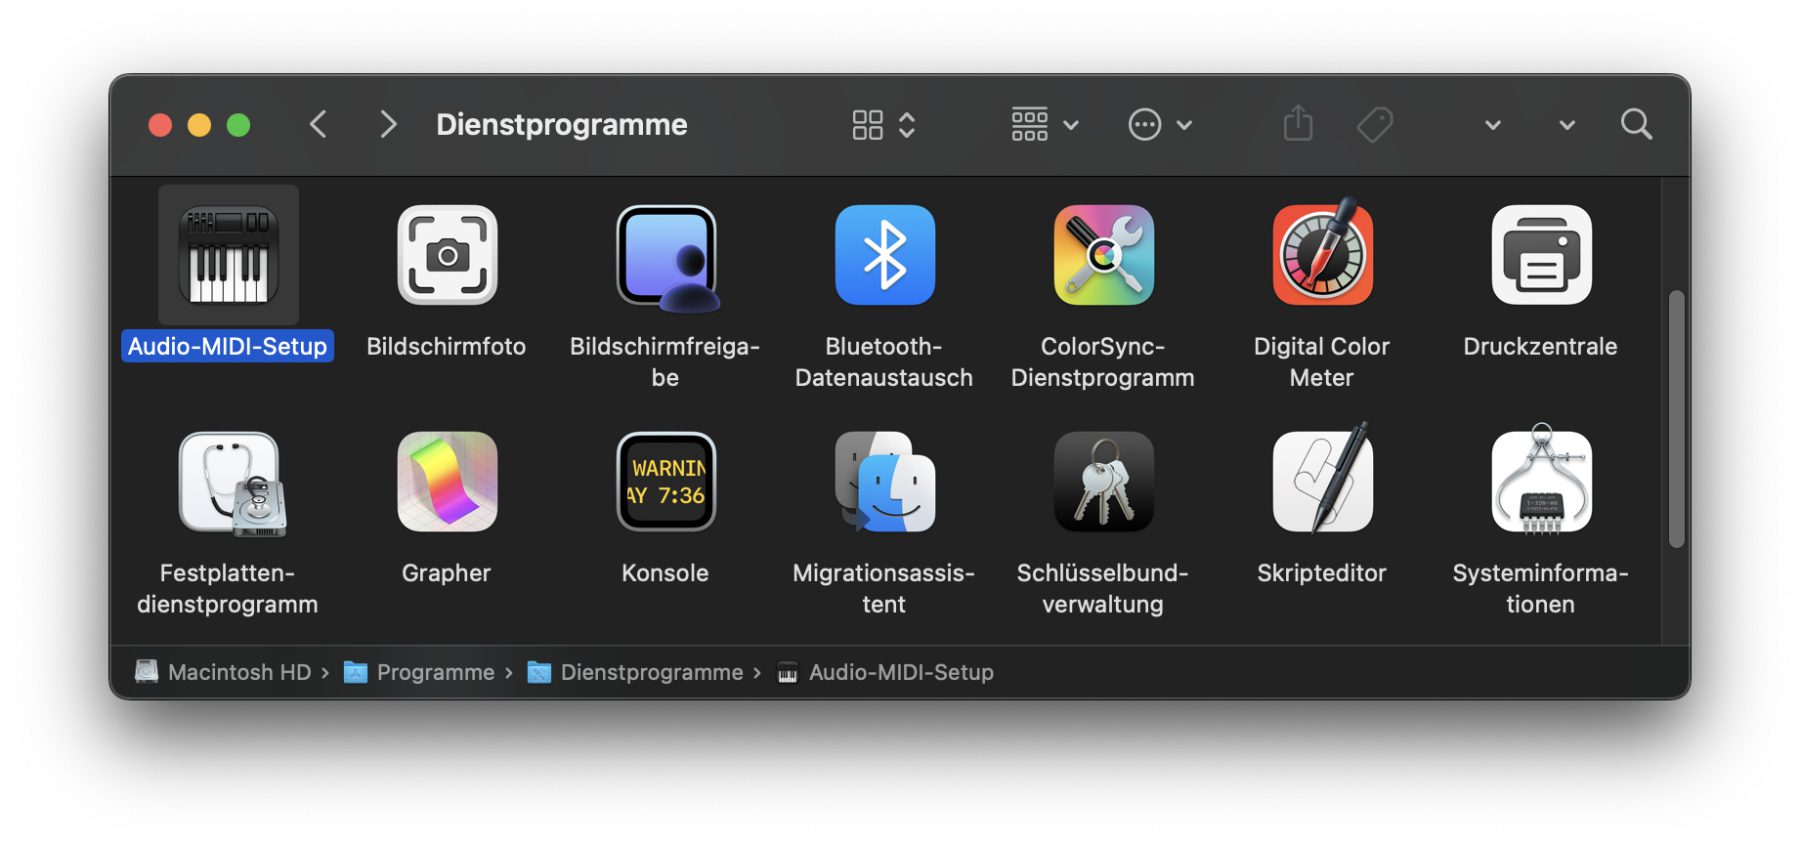The image size is (1800, 844).
Task: Select Digital Color Meter icon
Action: coord(1321,255)
